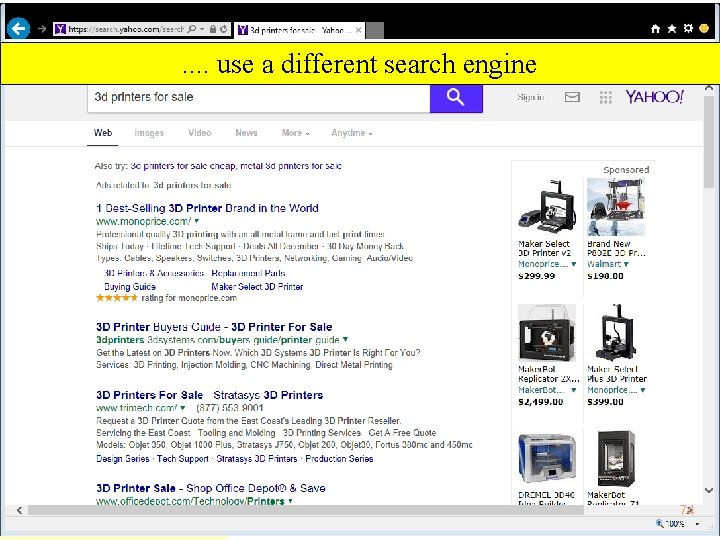The height and width of the screenshot is (540, 720).
Task: Switch to the Images tab
Action: tap(149, 133)
